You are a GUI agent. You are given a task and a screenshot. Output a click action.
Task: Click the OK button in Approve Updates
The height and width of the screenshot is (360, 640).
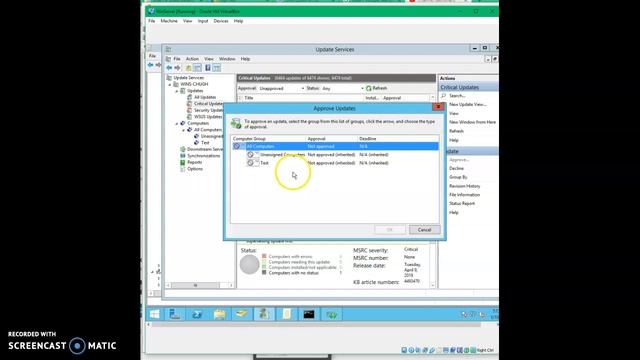(x=390, y=229)
